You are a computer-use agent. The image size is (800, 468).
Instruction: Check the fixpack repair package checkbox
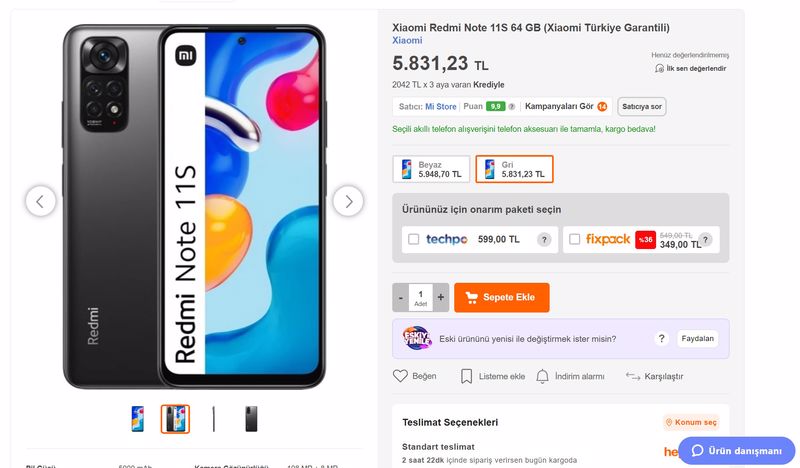pos(574,240)
